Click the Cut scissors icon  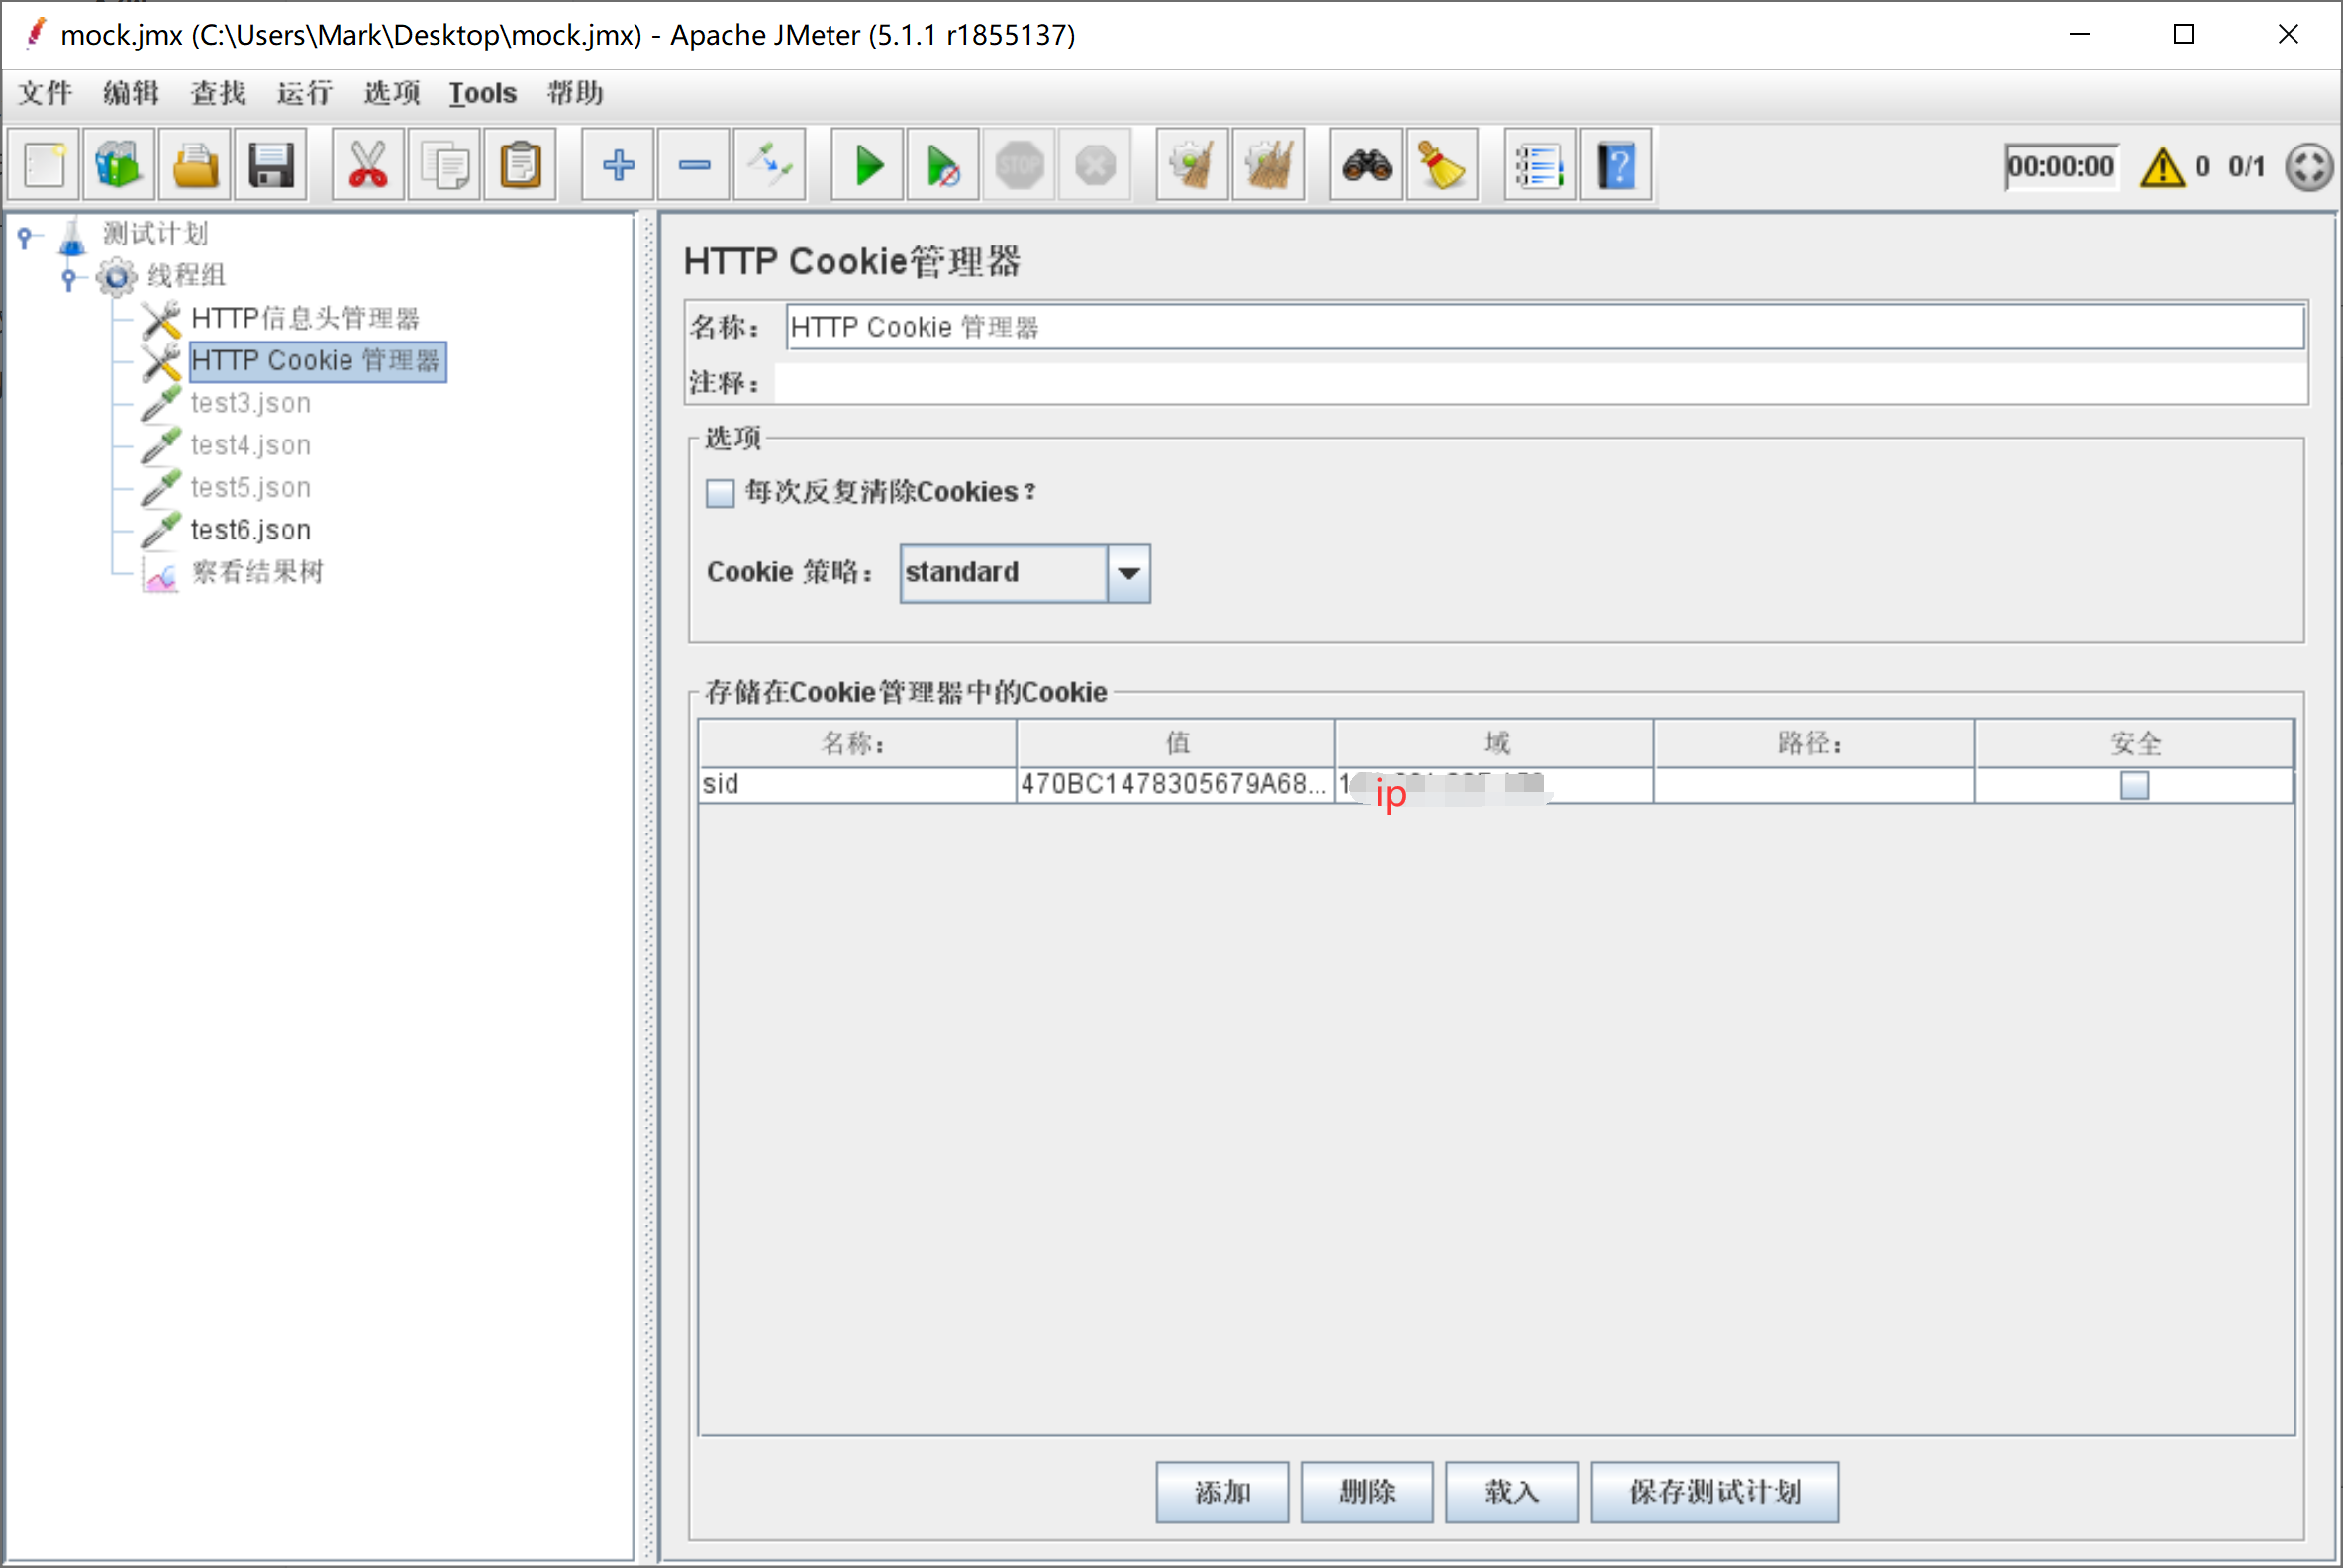tap(368, 165)
